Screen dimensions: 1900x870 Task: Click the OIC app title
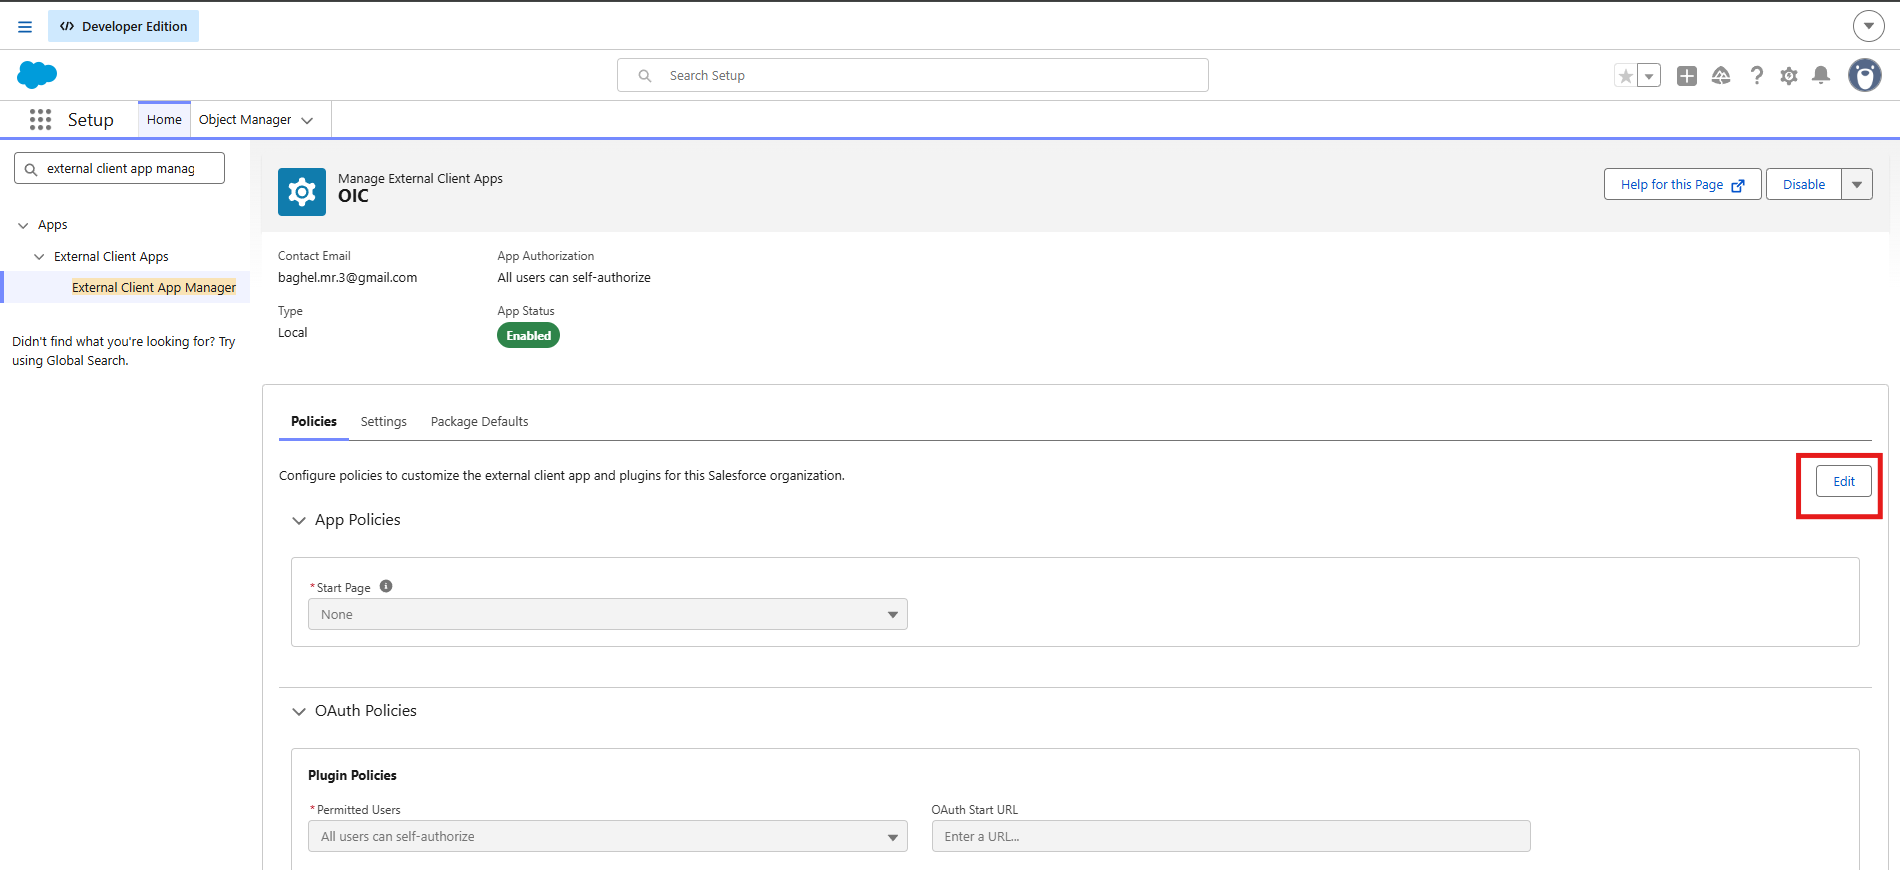pos(353,196)
